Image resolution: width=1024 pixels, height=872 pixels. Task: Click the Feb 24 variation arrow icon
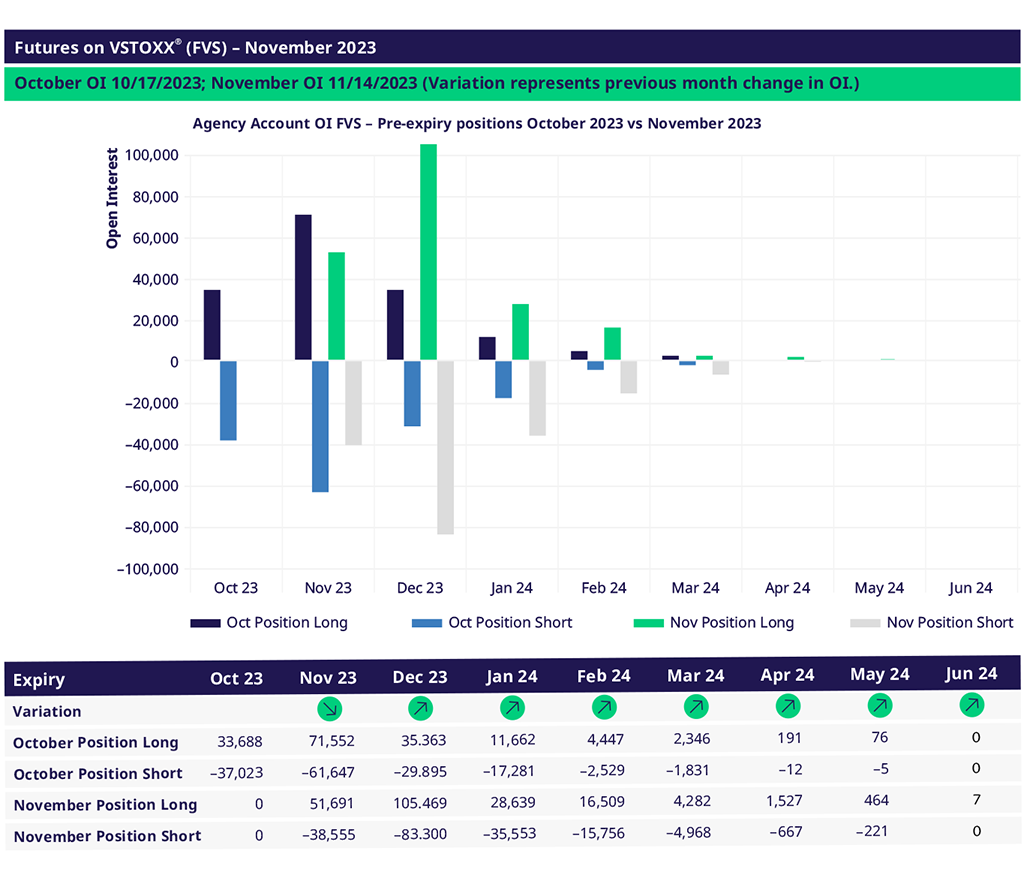pos(604,709)
